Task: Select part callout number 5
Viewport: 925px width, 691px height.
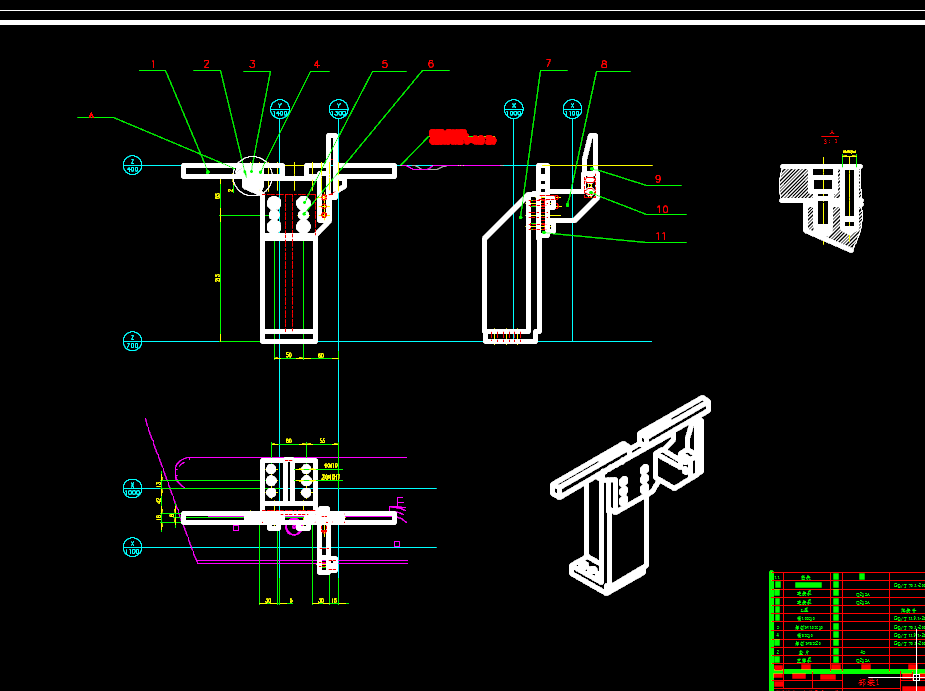Action: (x=385, y=64)
